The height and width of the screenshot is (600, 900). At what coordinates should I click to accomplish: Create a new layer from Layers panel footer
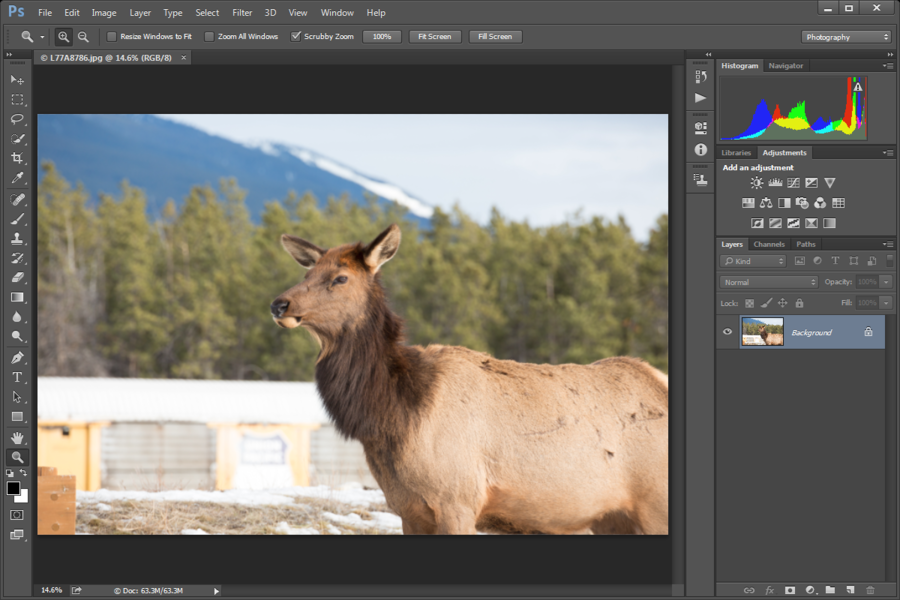click(x=850, y=590)
